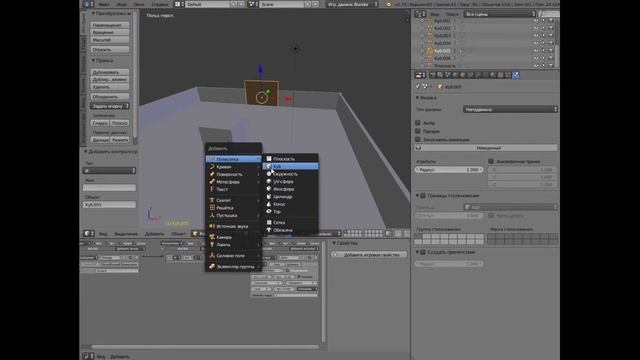
Task: Click the Дублировать button
Action: 110,72
